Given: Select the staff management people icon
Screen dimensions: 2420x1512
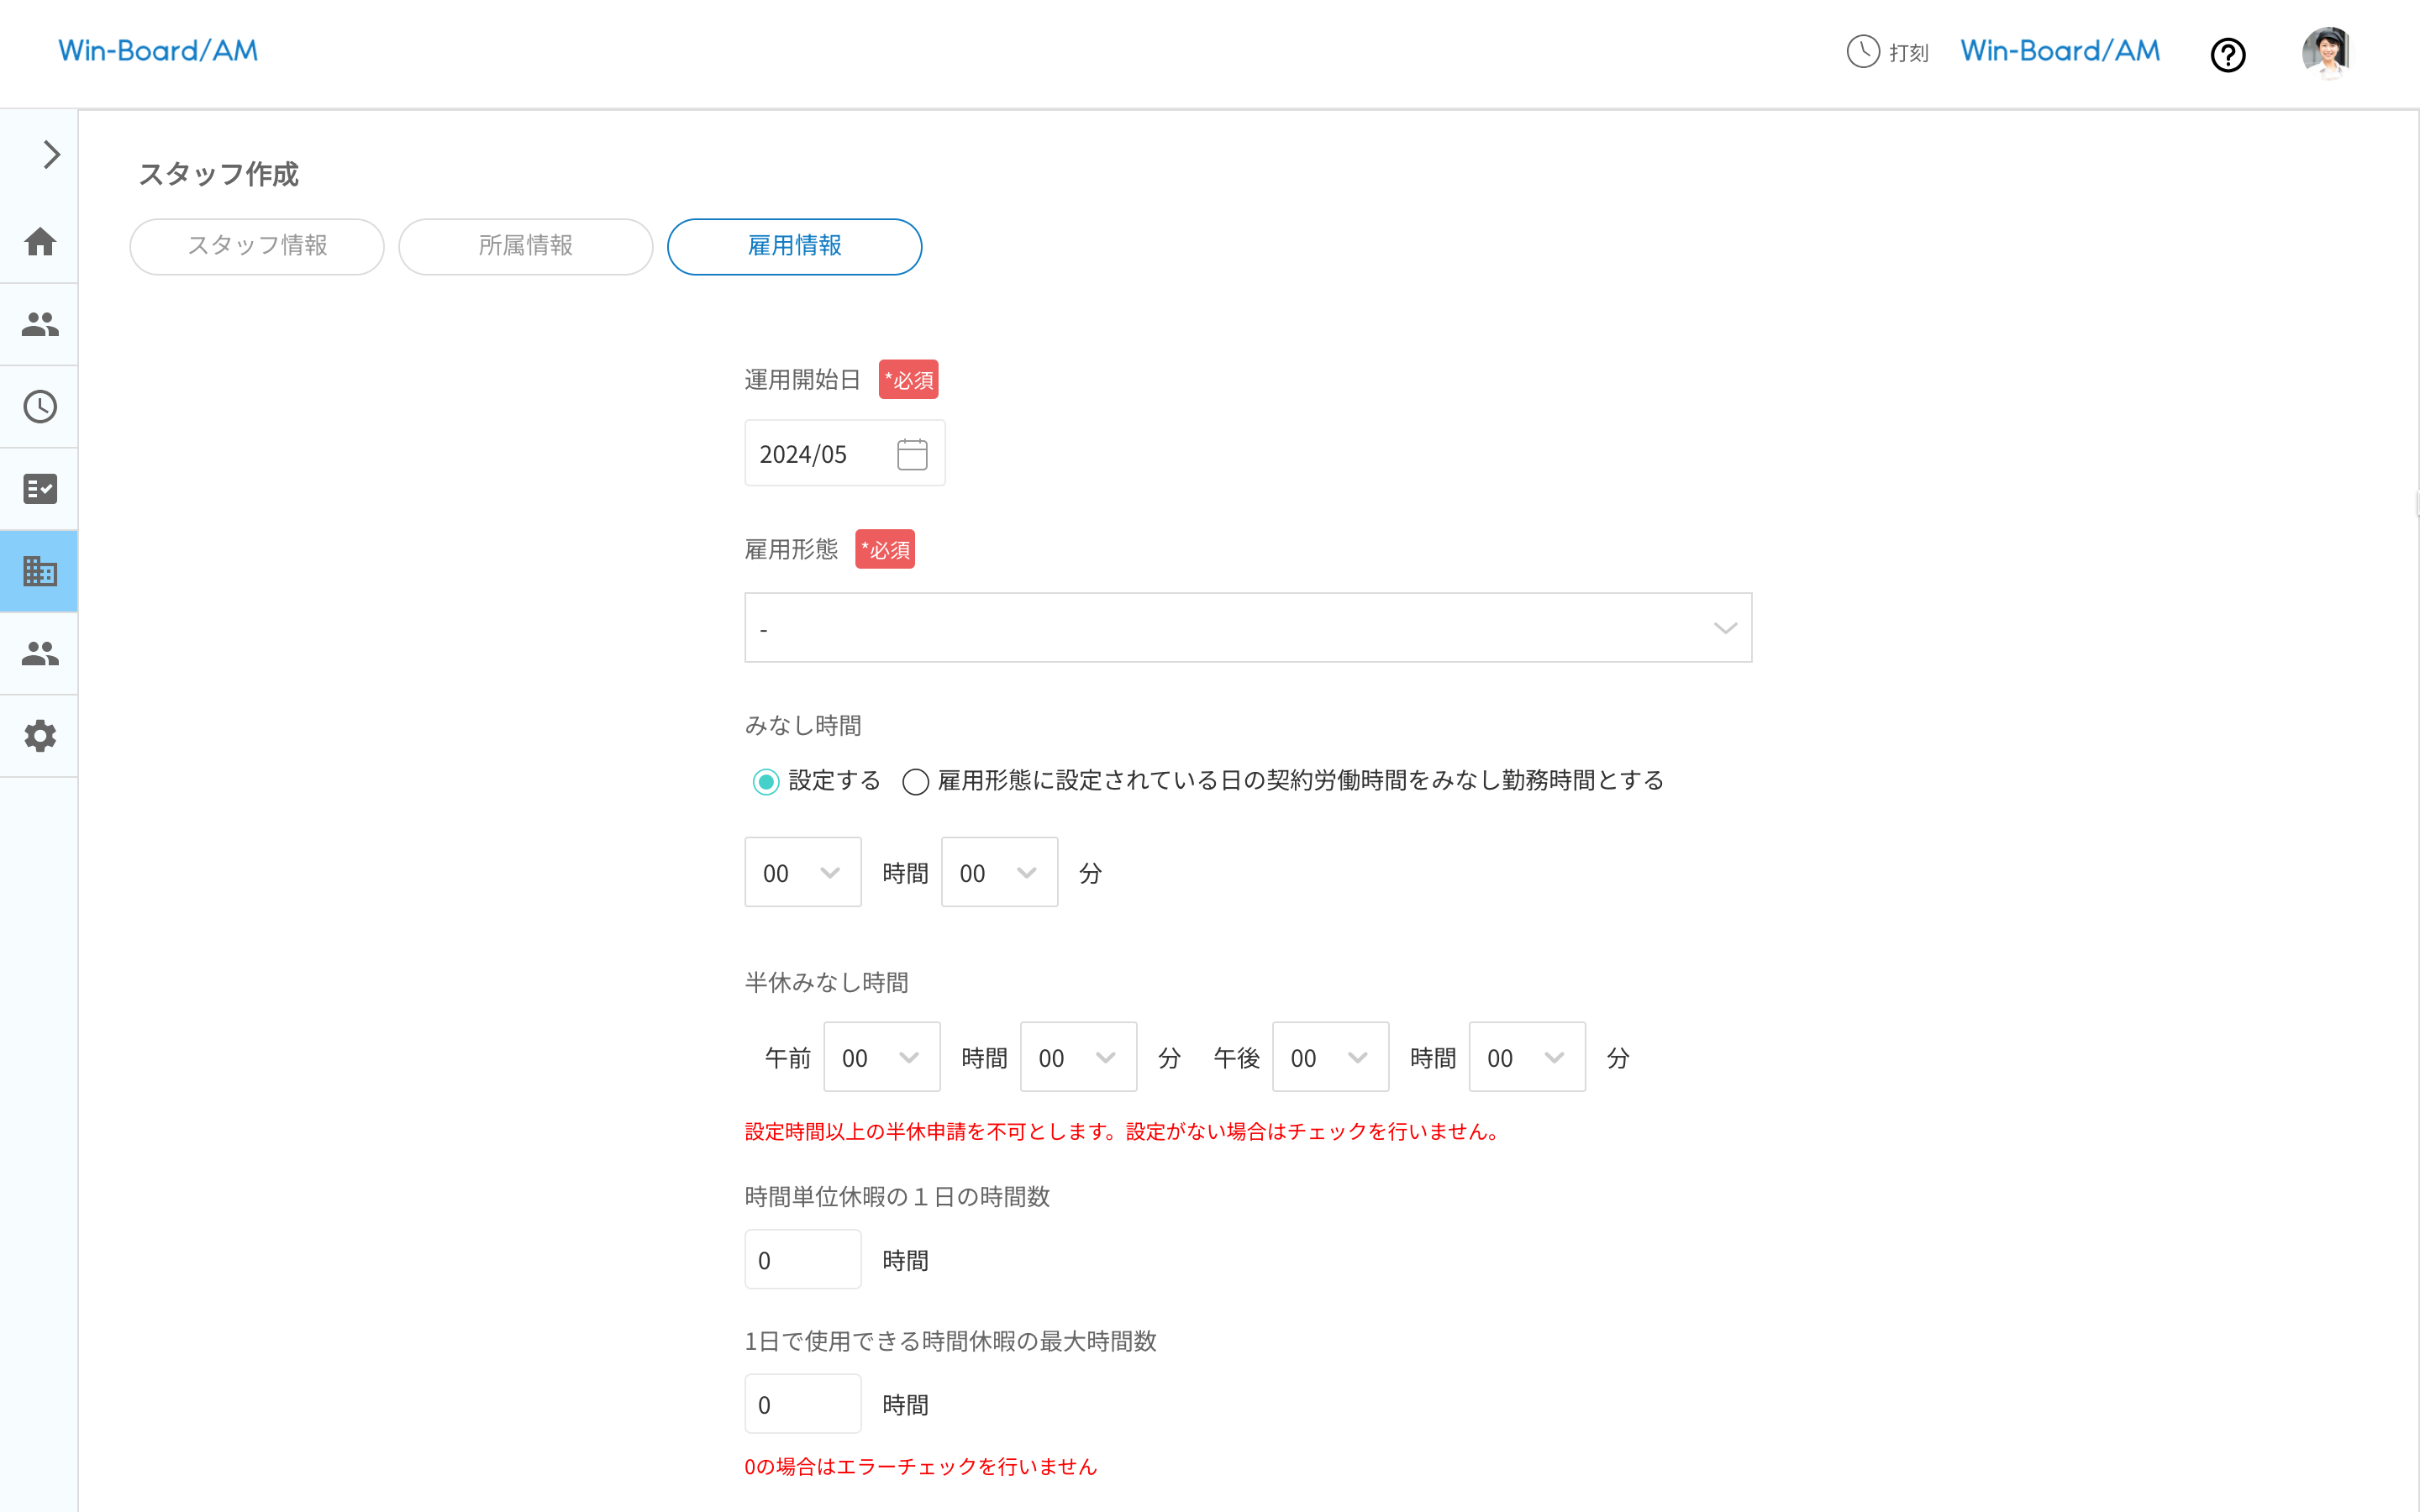Looking at the screenshot, I should (39, 323).
